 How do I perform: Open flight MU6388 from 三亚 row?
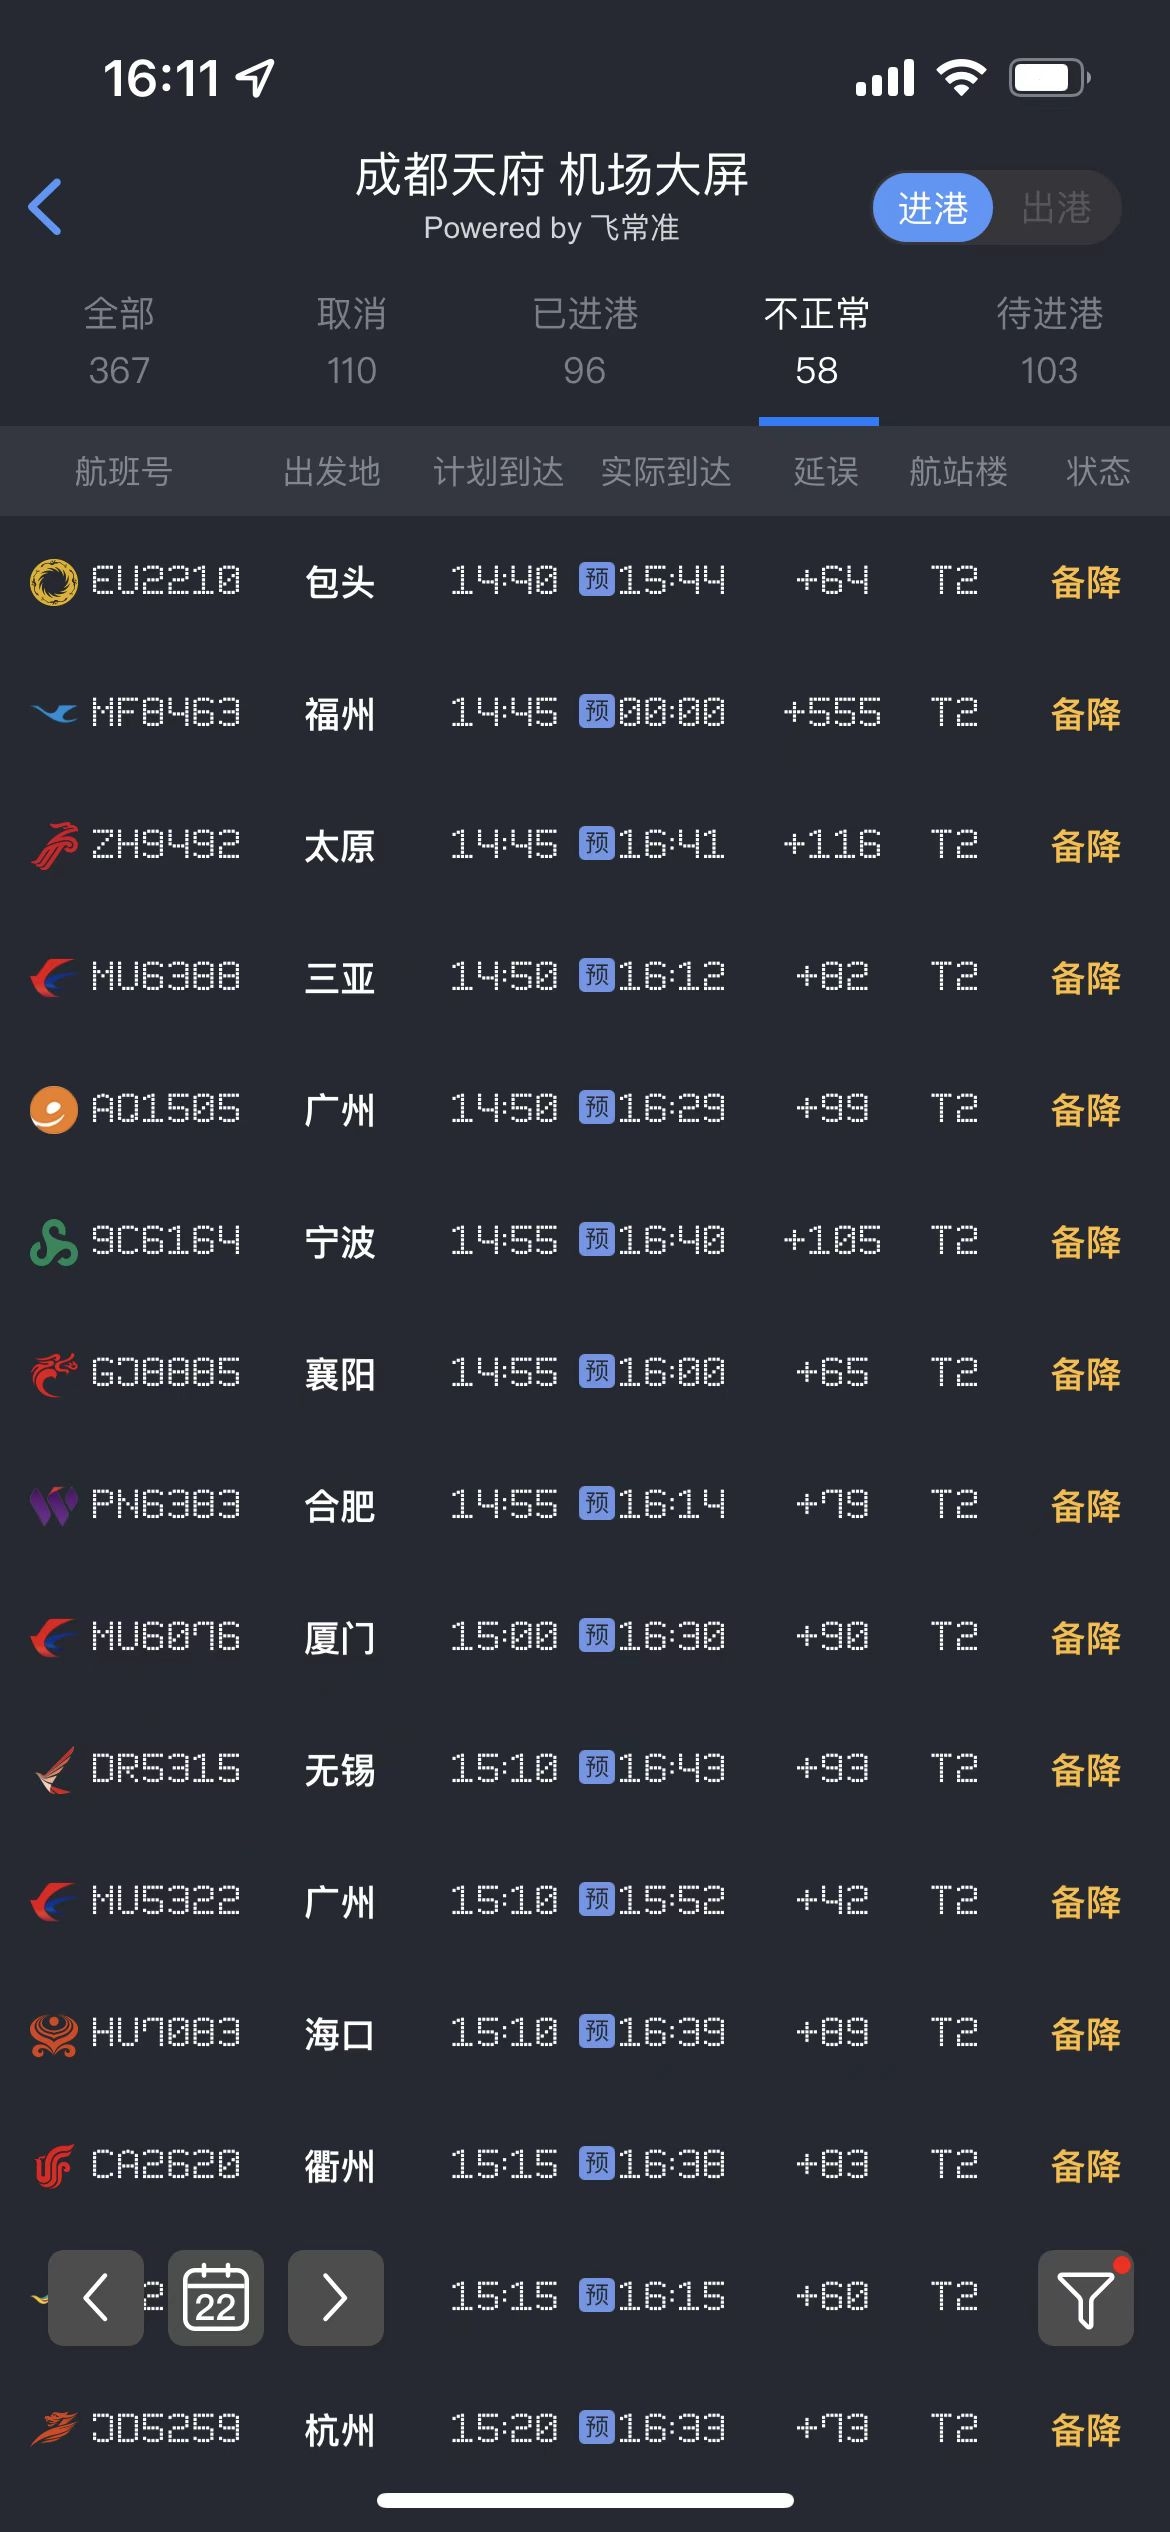click(585, 978)
